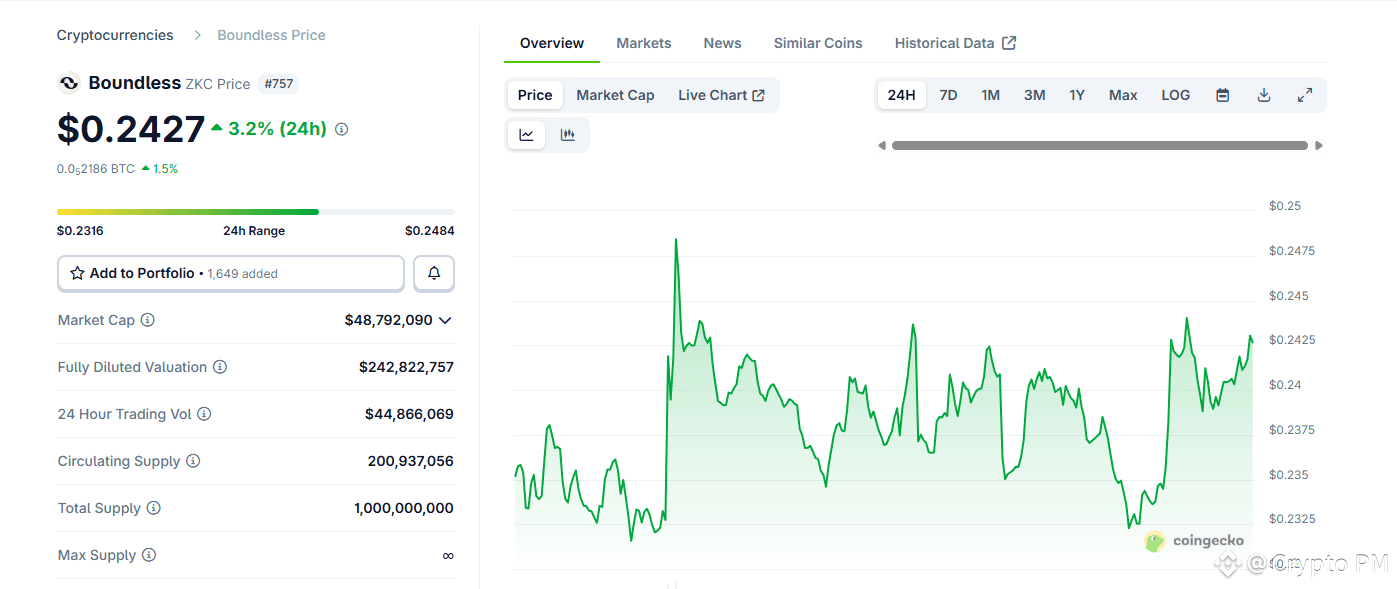The height and width of the screenshot is (589, 1397).
Task: Download chart data with the download icon
Action: click(x=1263, y=95)
